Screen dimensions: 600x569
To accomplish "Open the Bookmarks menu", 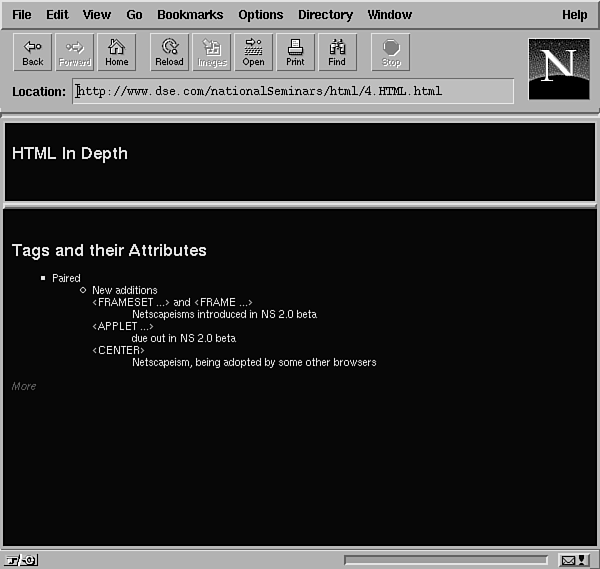I will click(190, 15).
